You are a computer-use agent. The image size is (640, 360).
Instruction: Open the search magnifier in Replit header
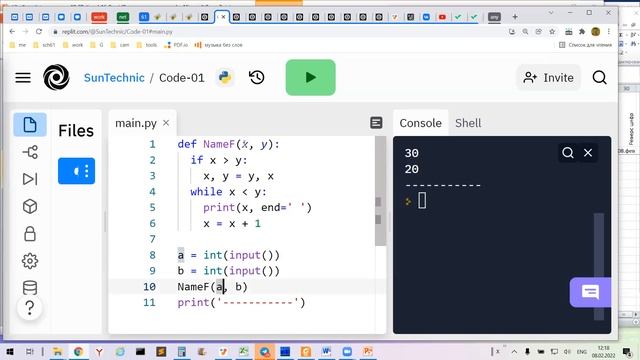point(599,77)
